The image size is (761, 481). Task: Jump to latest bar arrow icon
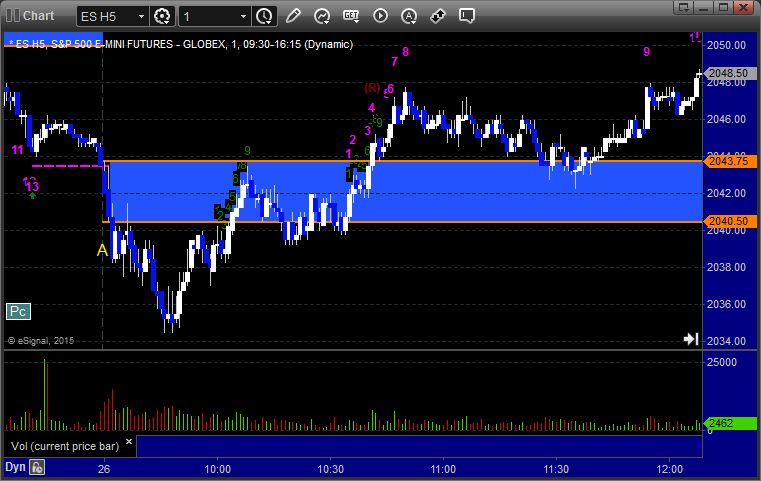click(691, 339)
